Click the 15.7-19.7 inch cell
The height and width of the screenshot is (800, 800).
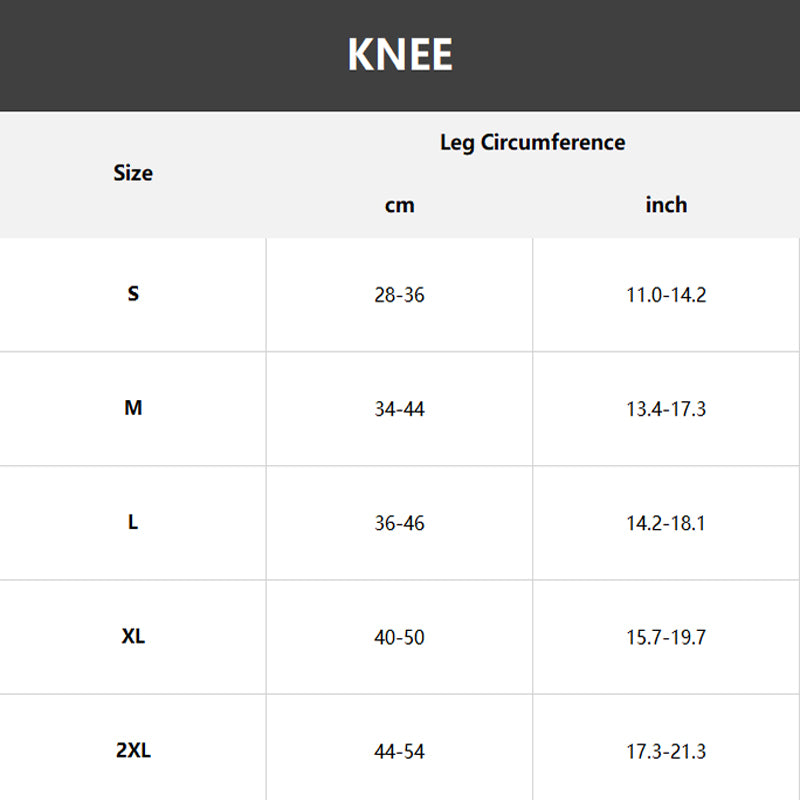tap(666, 637)
